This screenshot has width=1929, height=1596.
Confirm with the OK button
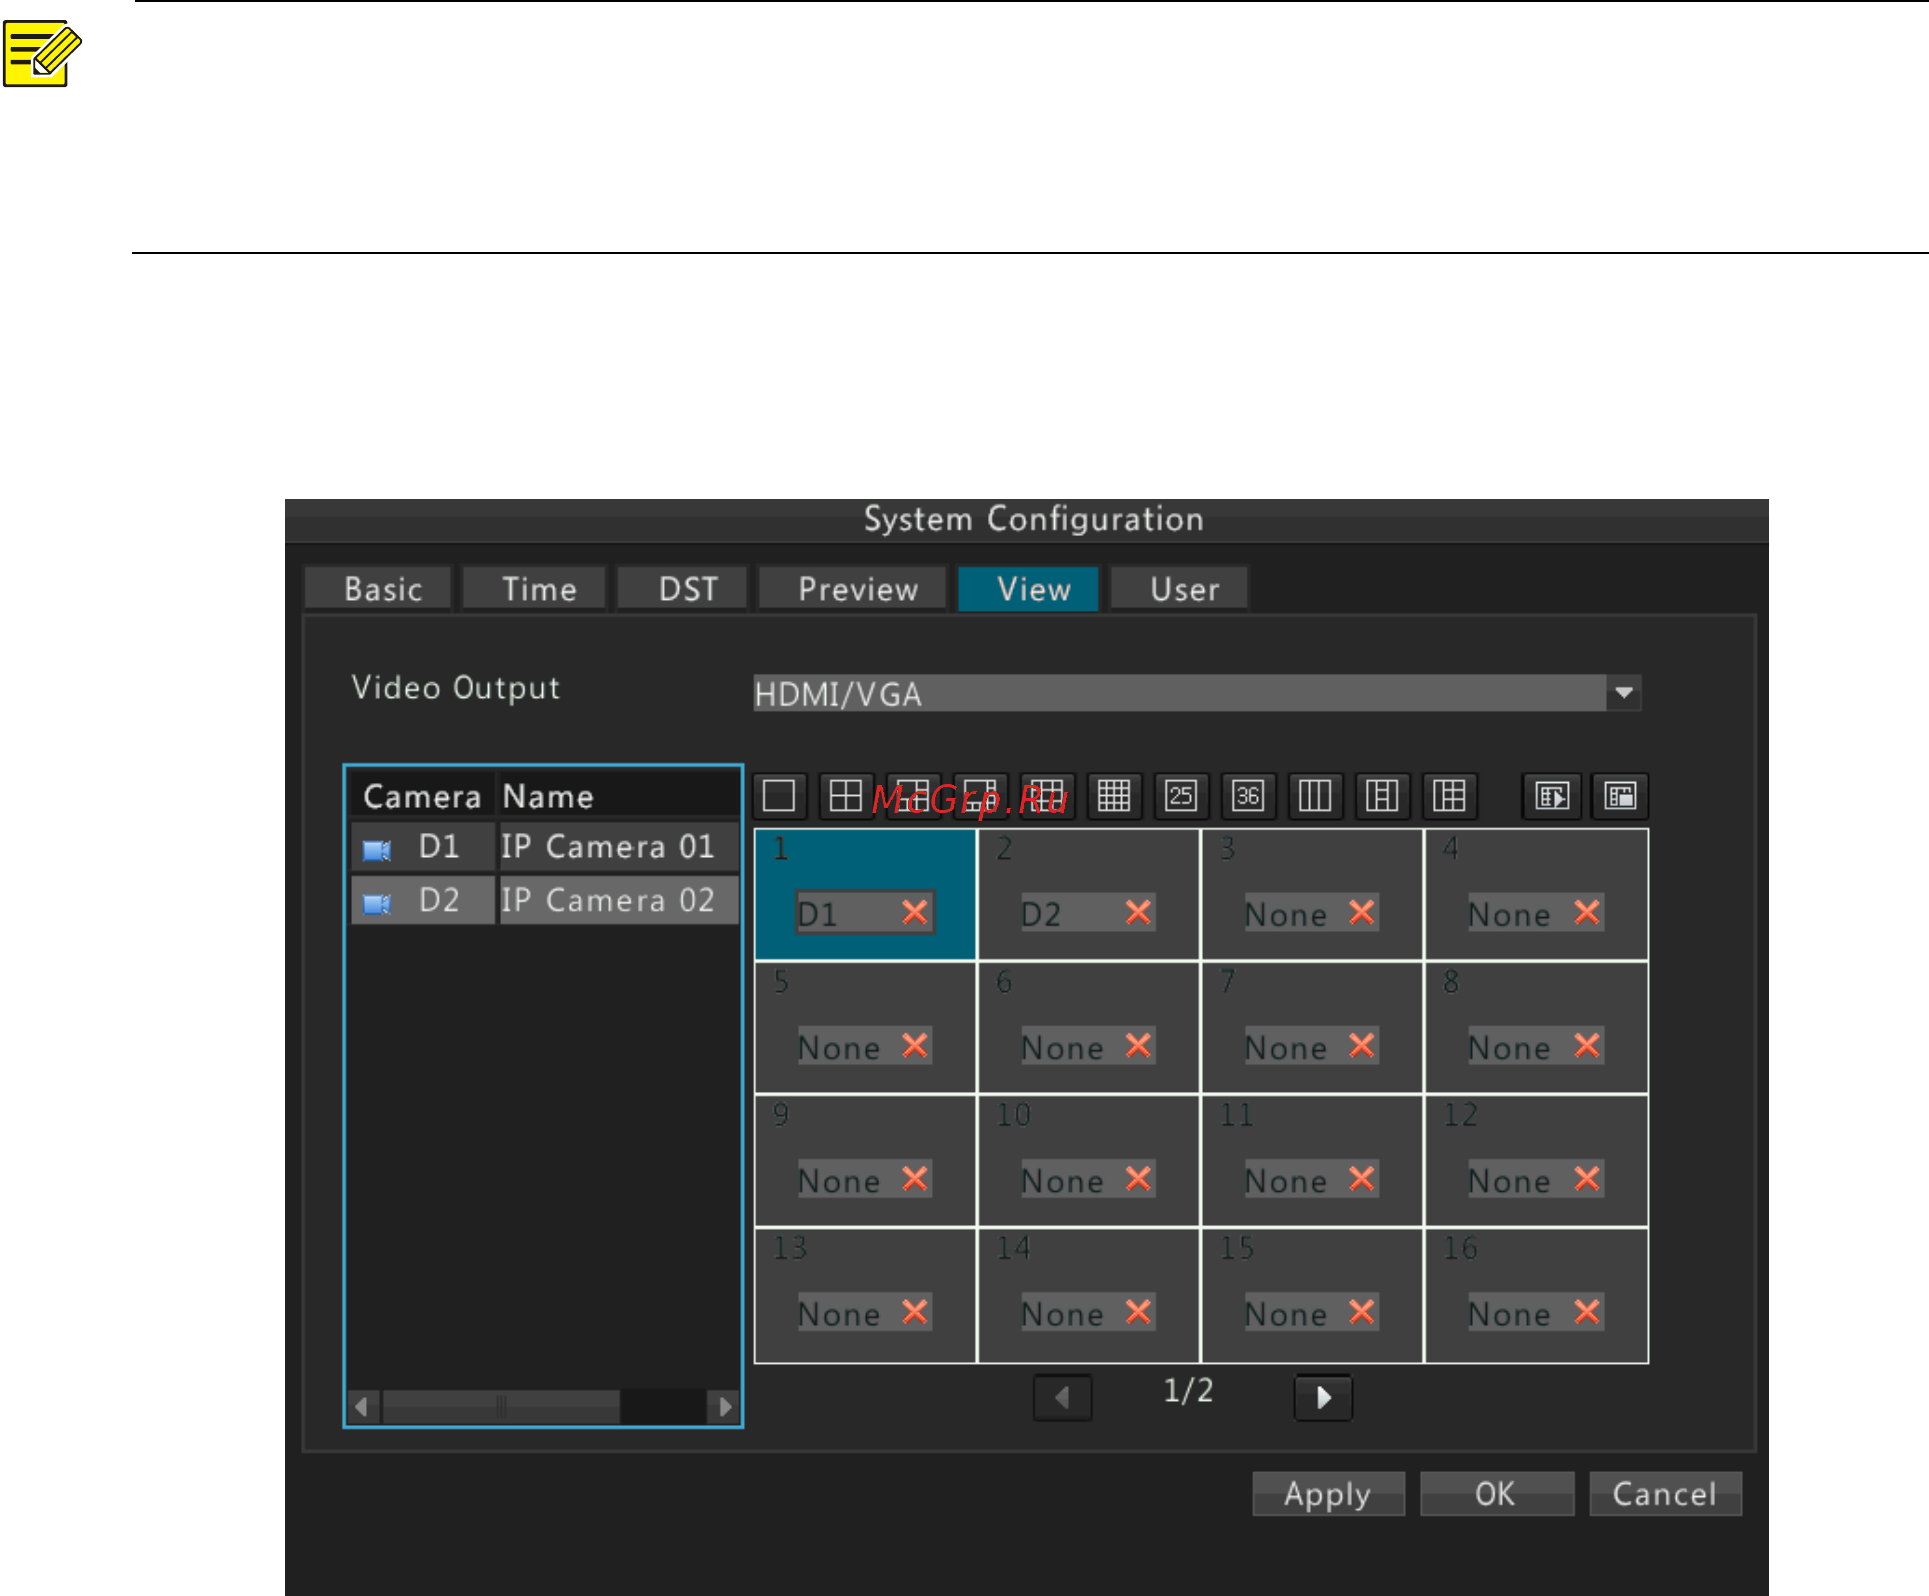(x=1497, y=1493)
